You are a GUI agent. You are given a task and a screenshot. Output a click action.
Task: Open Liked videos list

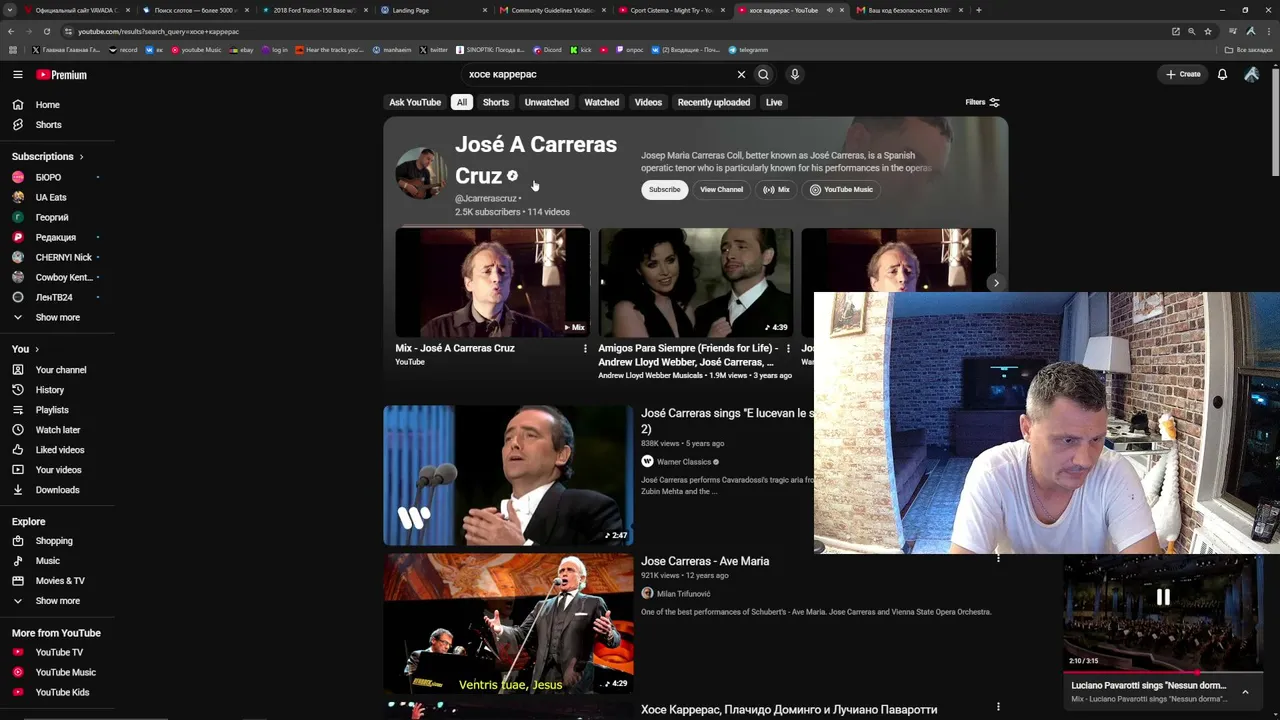click(60, 450)
